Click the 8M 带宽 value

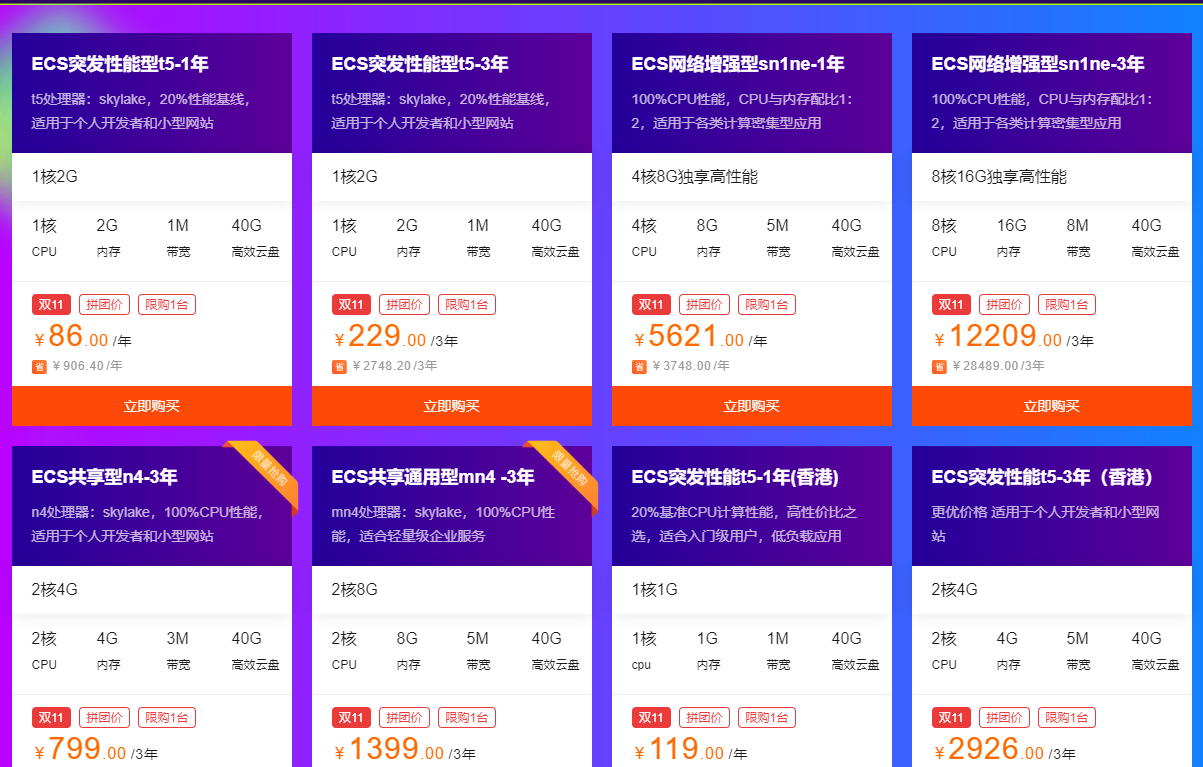point(1078,226)
